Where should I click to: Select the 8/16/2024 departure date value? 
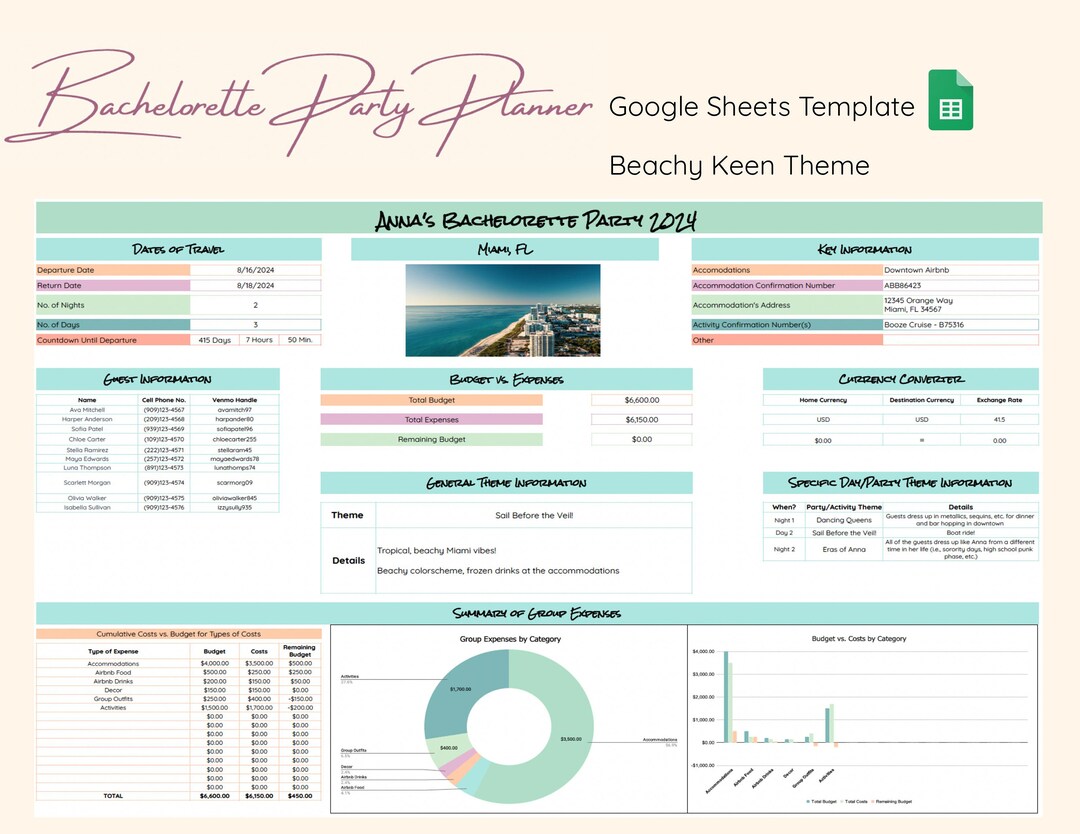point(256,270)
